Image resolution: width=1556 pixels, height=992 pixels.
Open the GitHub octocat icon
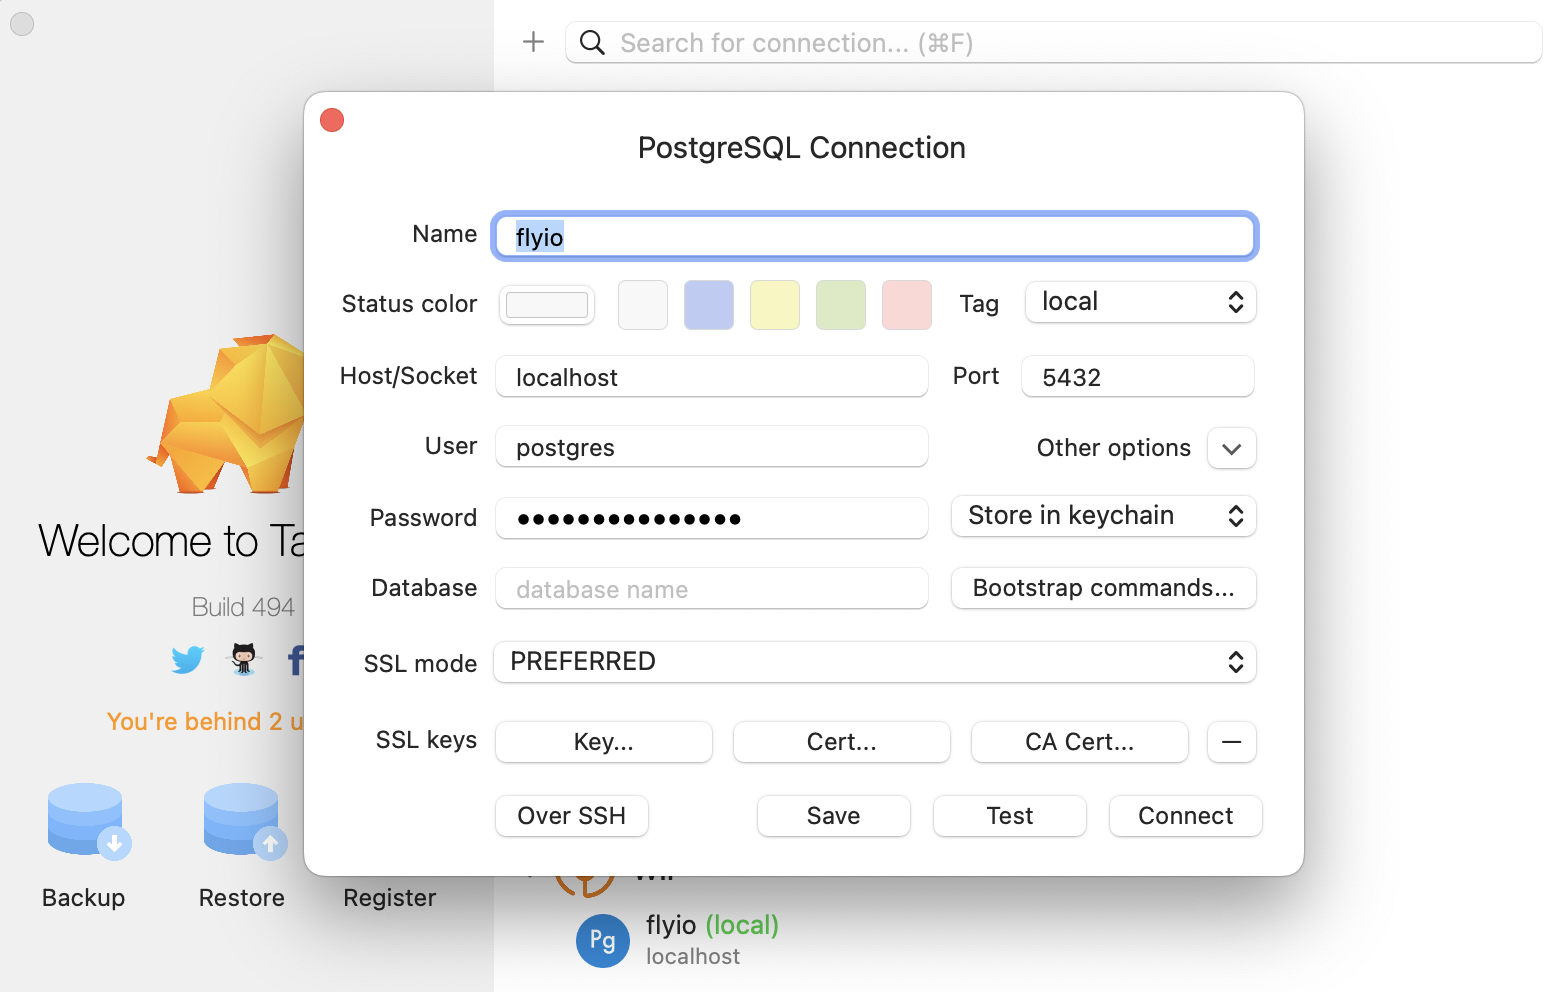tap(244, 660)
